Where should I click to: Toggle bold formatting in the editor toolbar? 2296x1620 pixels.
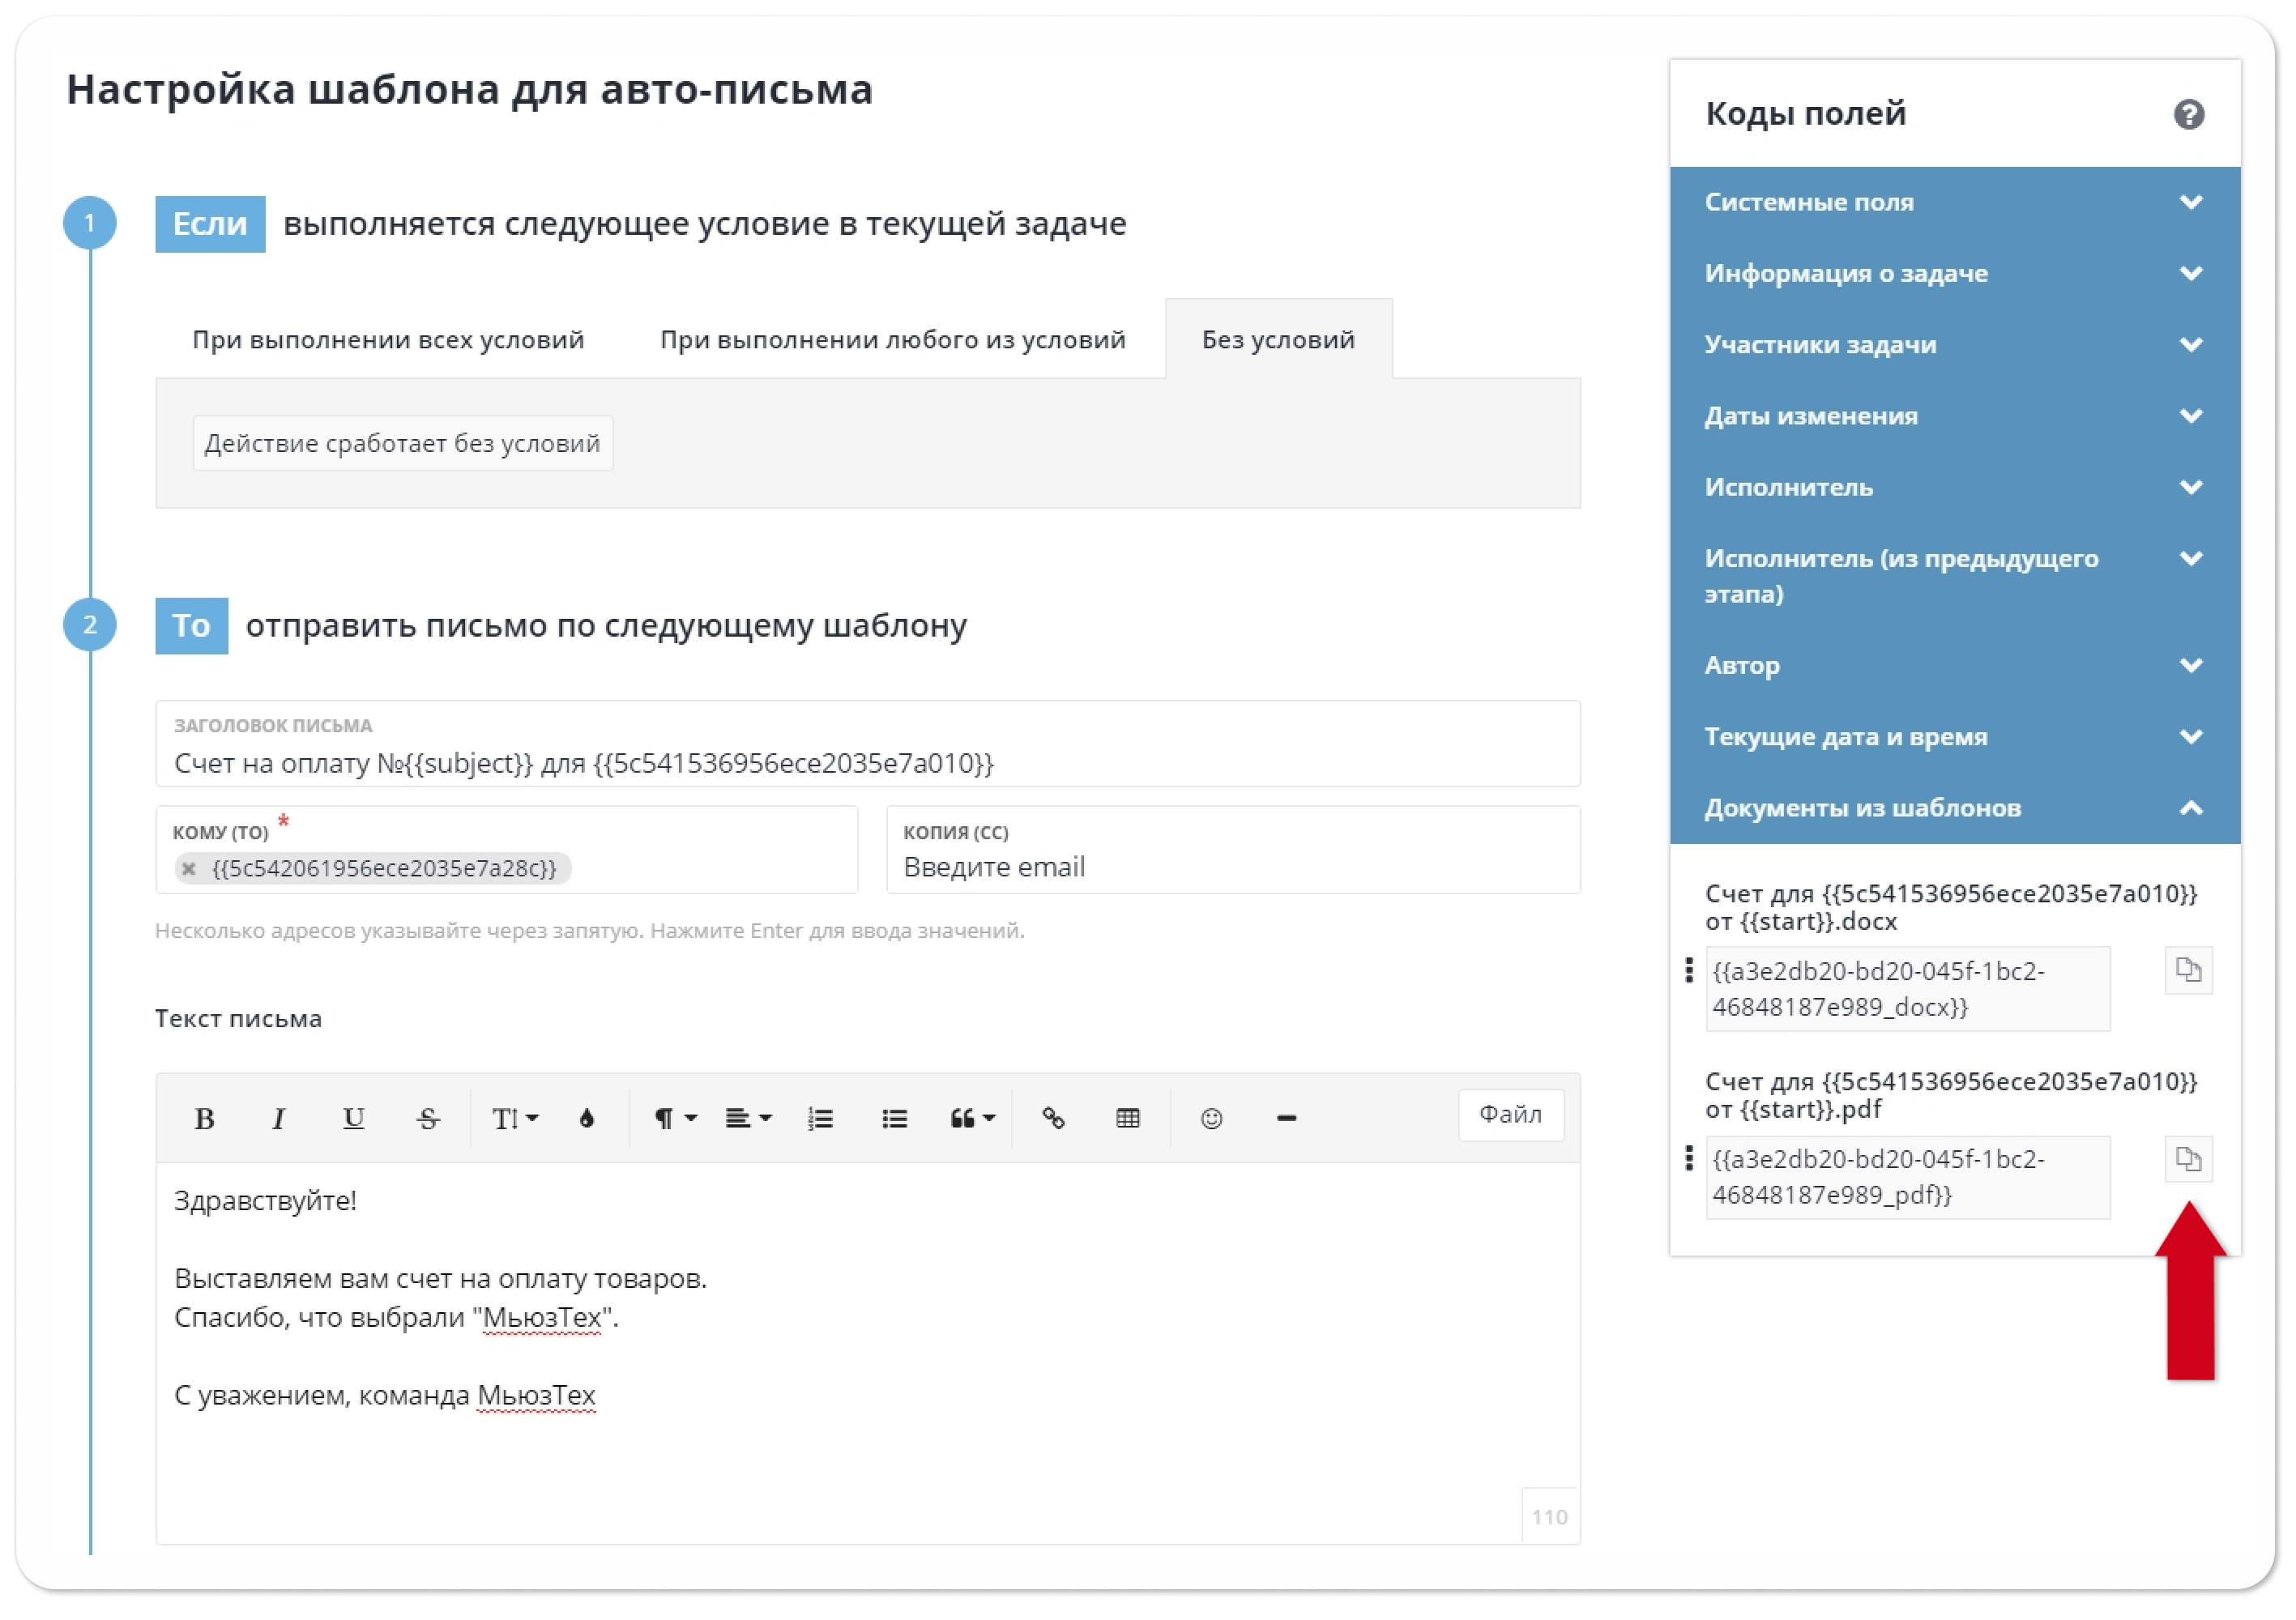[x=204, y=1118]
